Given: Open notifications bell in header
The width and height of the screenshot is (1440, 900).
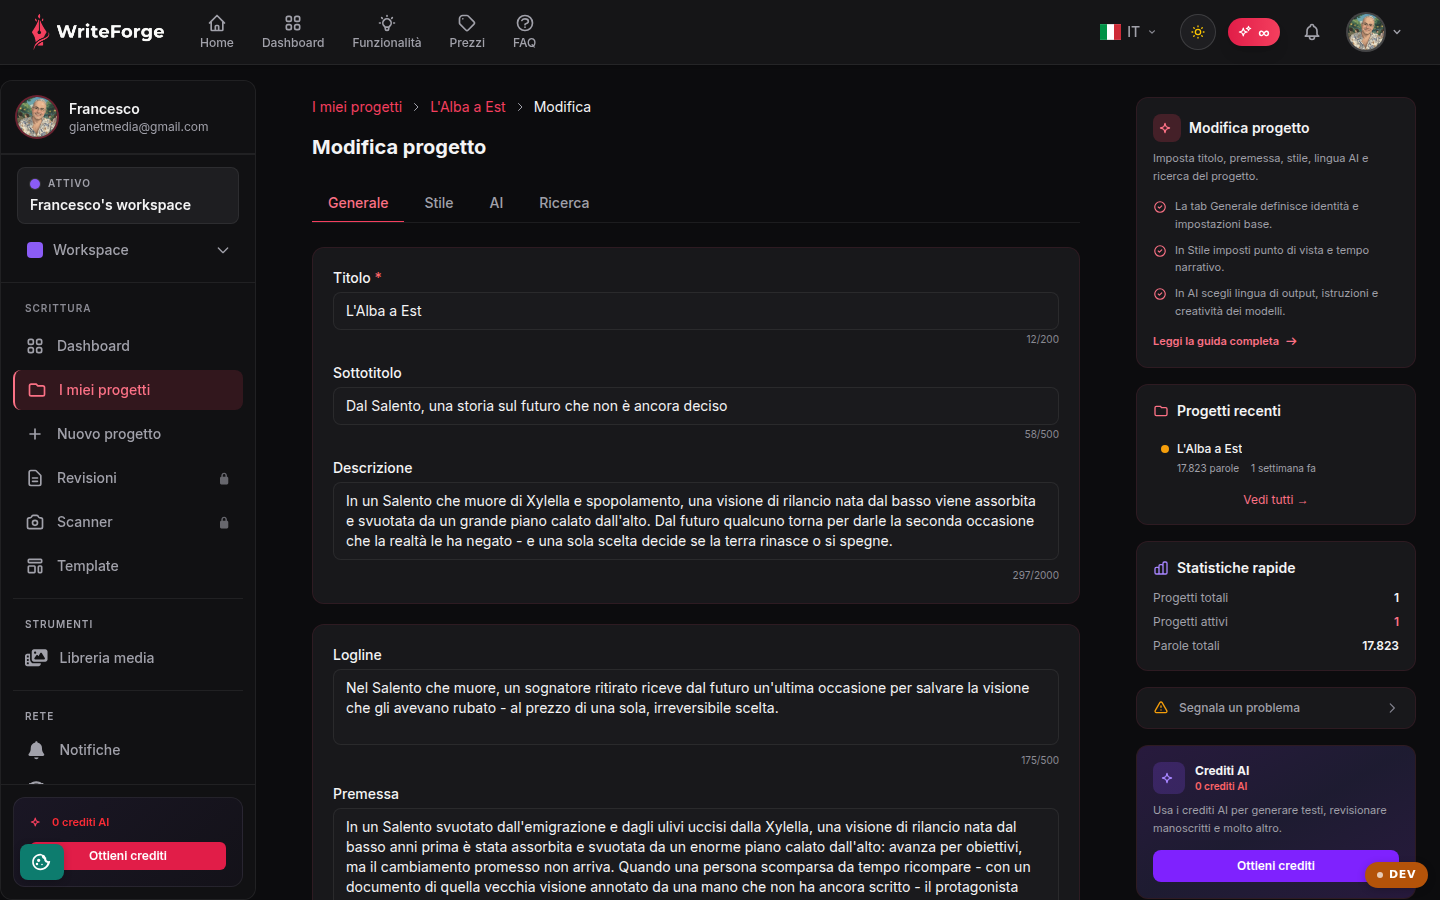Looking at the screenshot, I should point(1312,32).
